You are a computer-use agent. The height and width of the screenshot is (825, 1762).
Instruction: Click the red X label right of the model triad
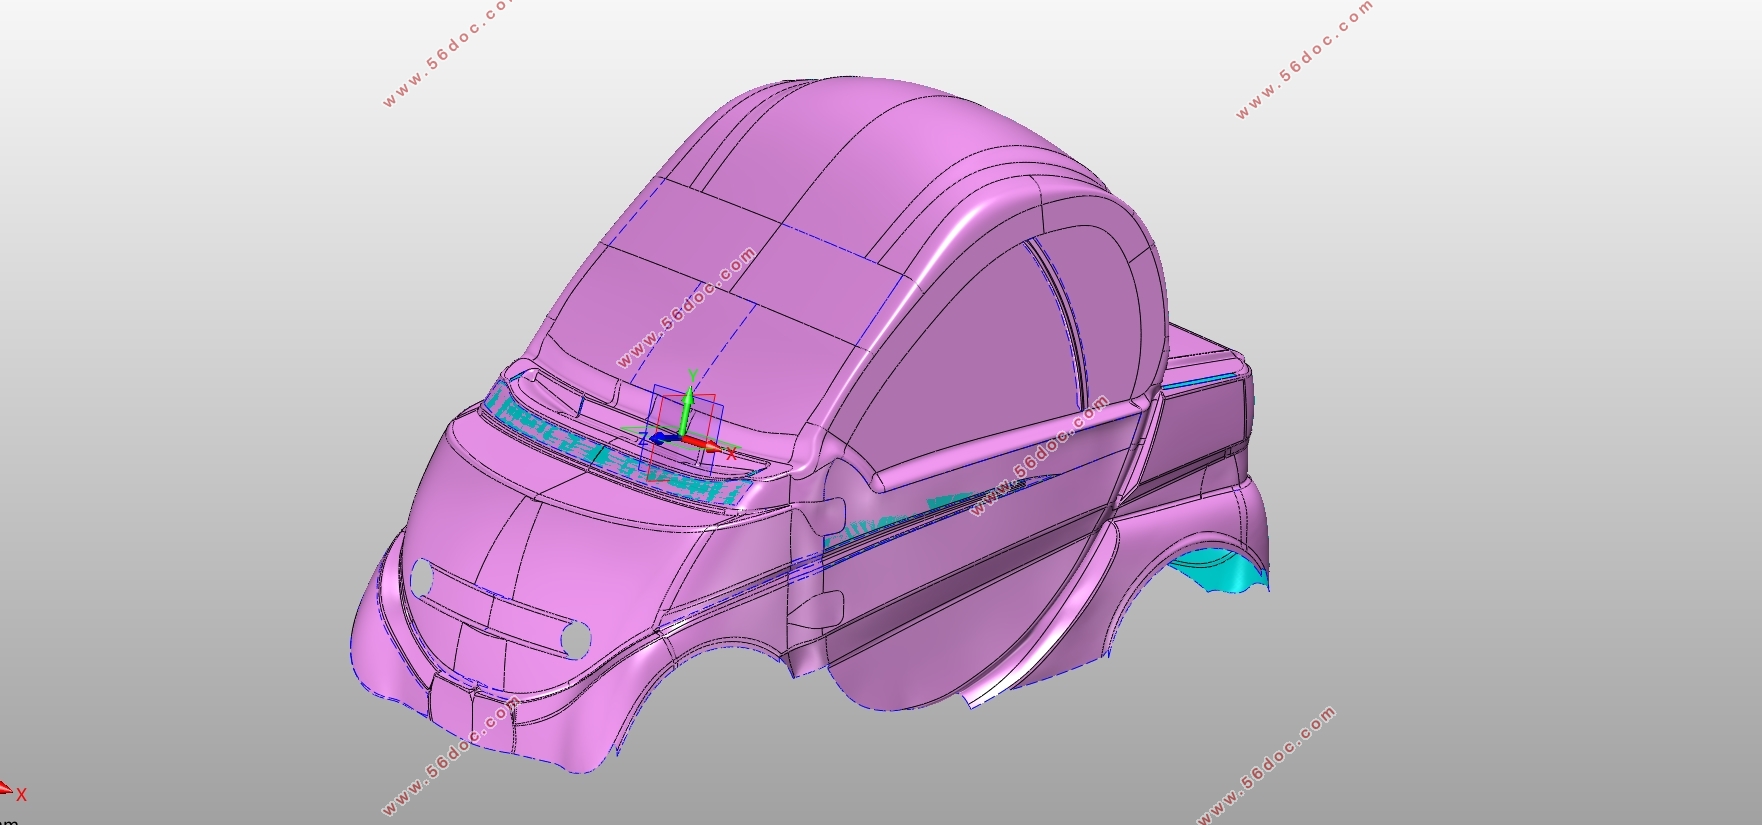(x=731, y=454)
